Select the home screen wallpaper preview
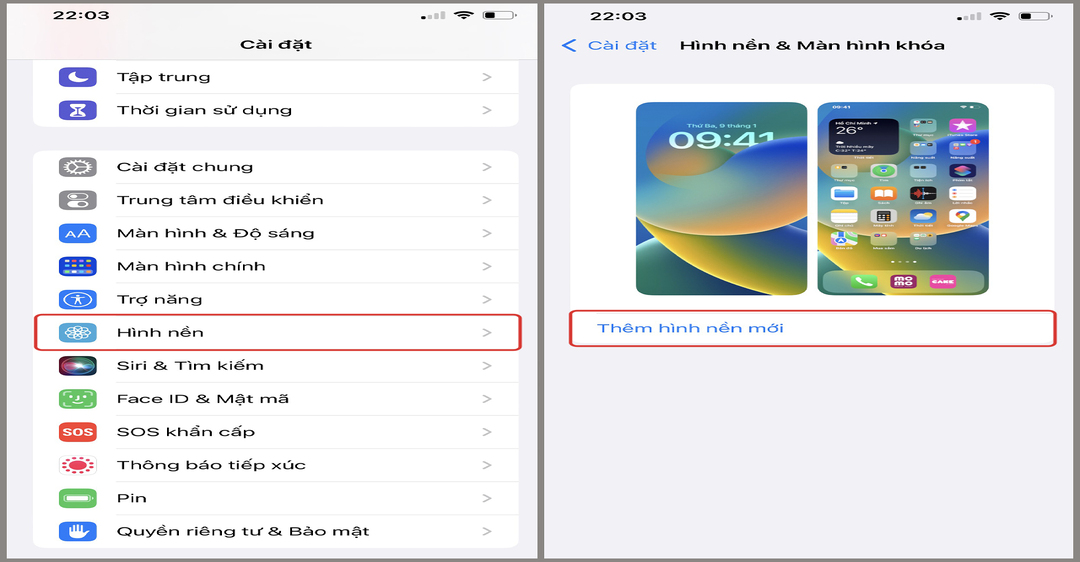The width and height of the screenshot is (1080, 562). [x=903, y=198]
